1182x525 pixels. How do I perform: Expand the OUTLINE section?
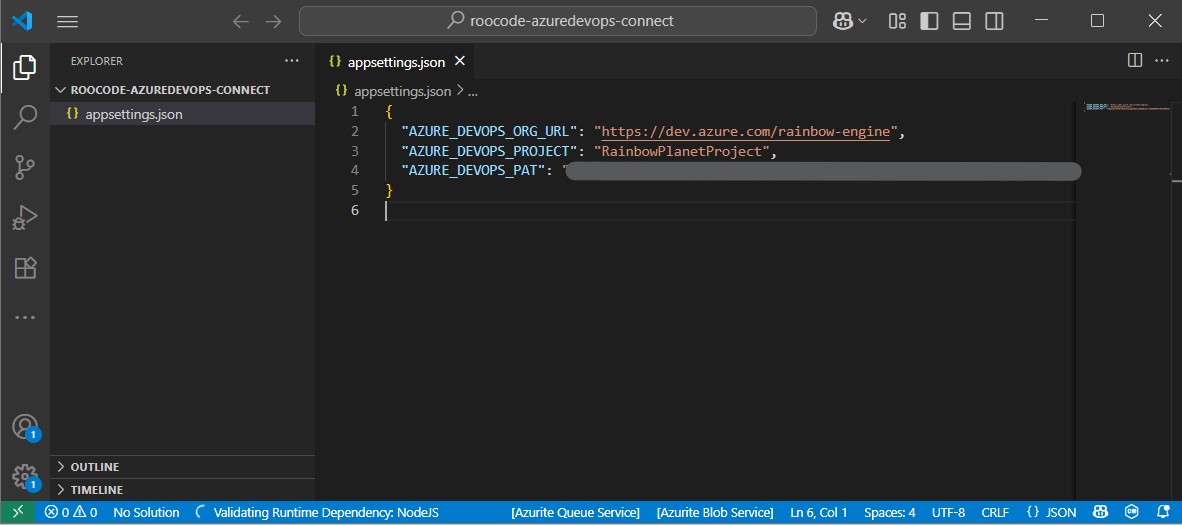182,466
